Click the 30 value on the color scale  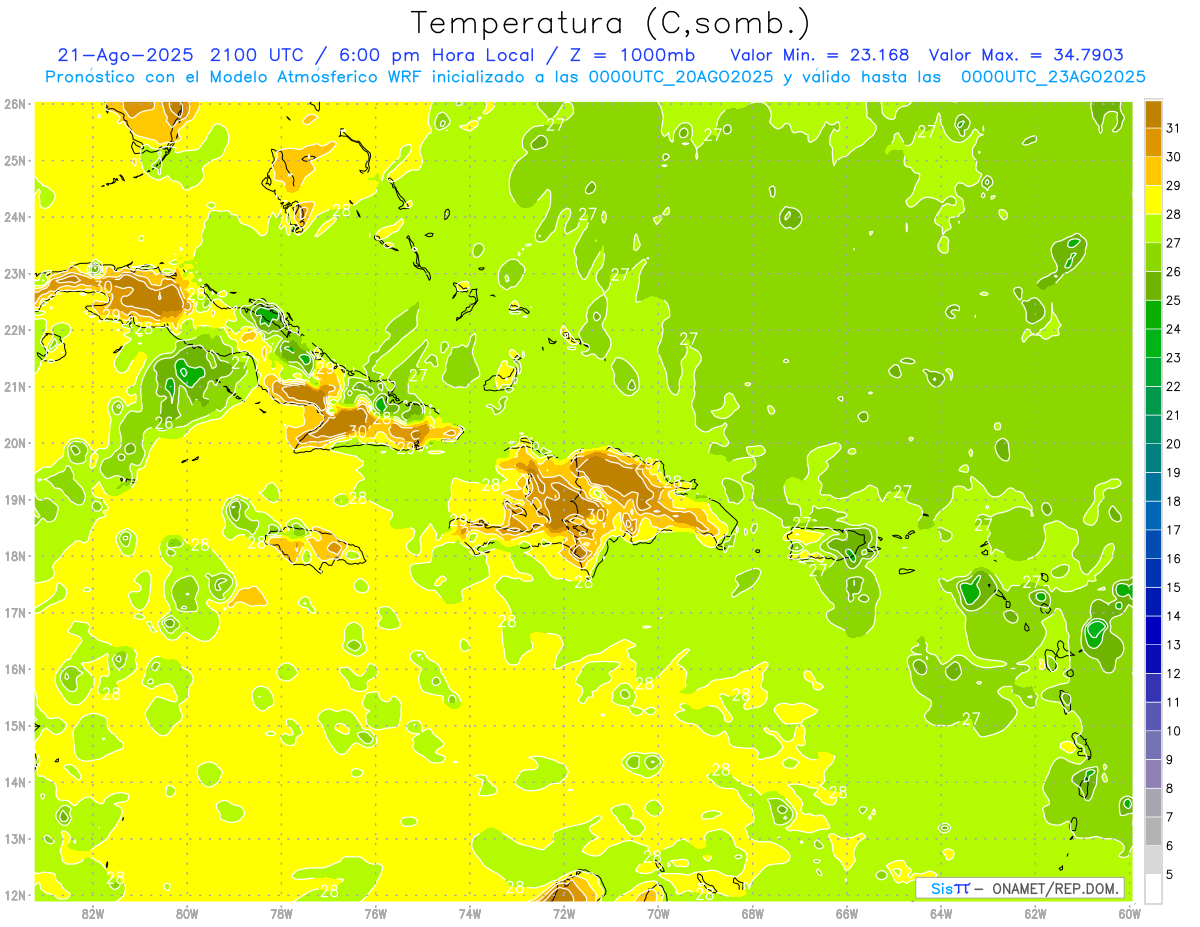click(1173, 157)
